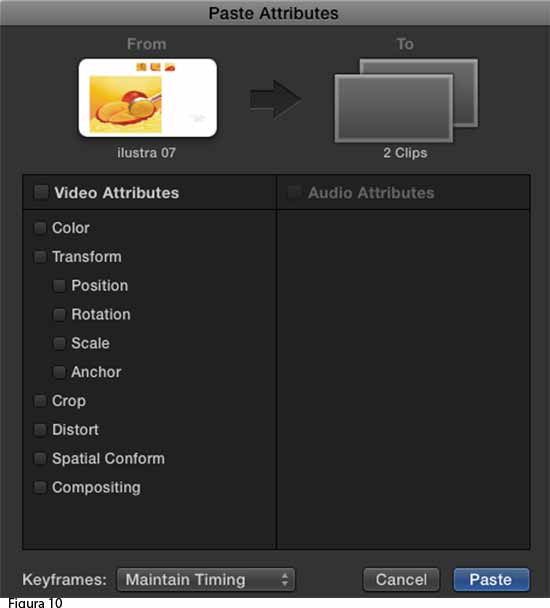Screen dimensions: 550x608
Task: Toggle the Anchor checkbox
Action: point(59,372)
